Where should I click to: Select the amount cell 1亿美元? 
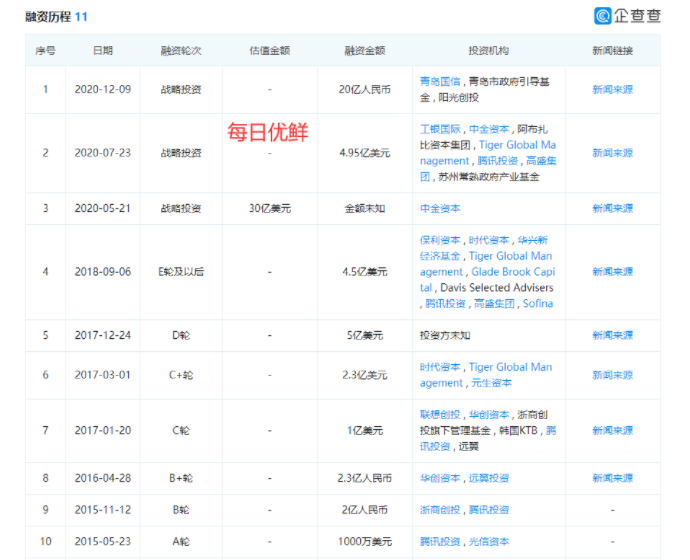click(x=365, y=430)
